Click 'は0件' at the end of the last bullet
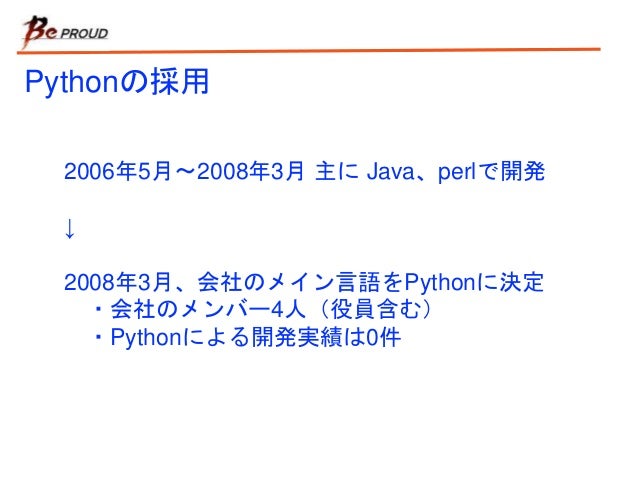 tap(373, 337)
